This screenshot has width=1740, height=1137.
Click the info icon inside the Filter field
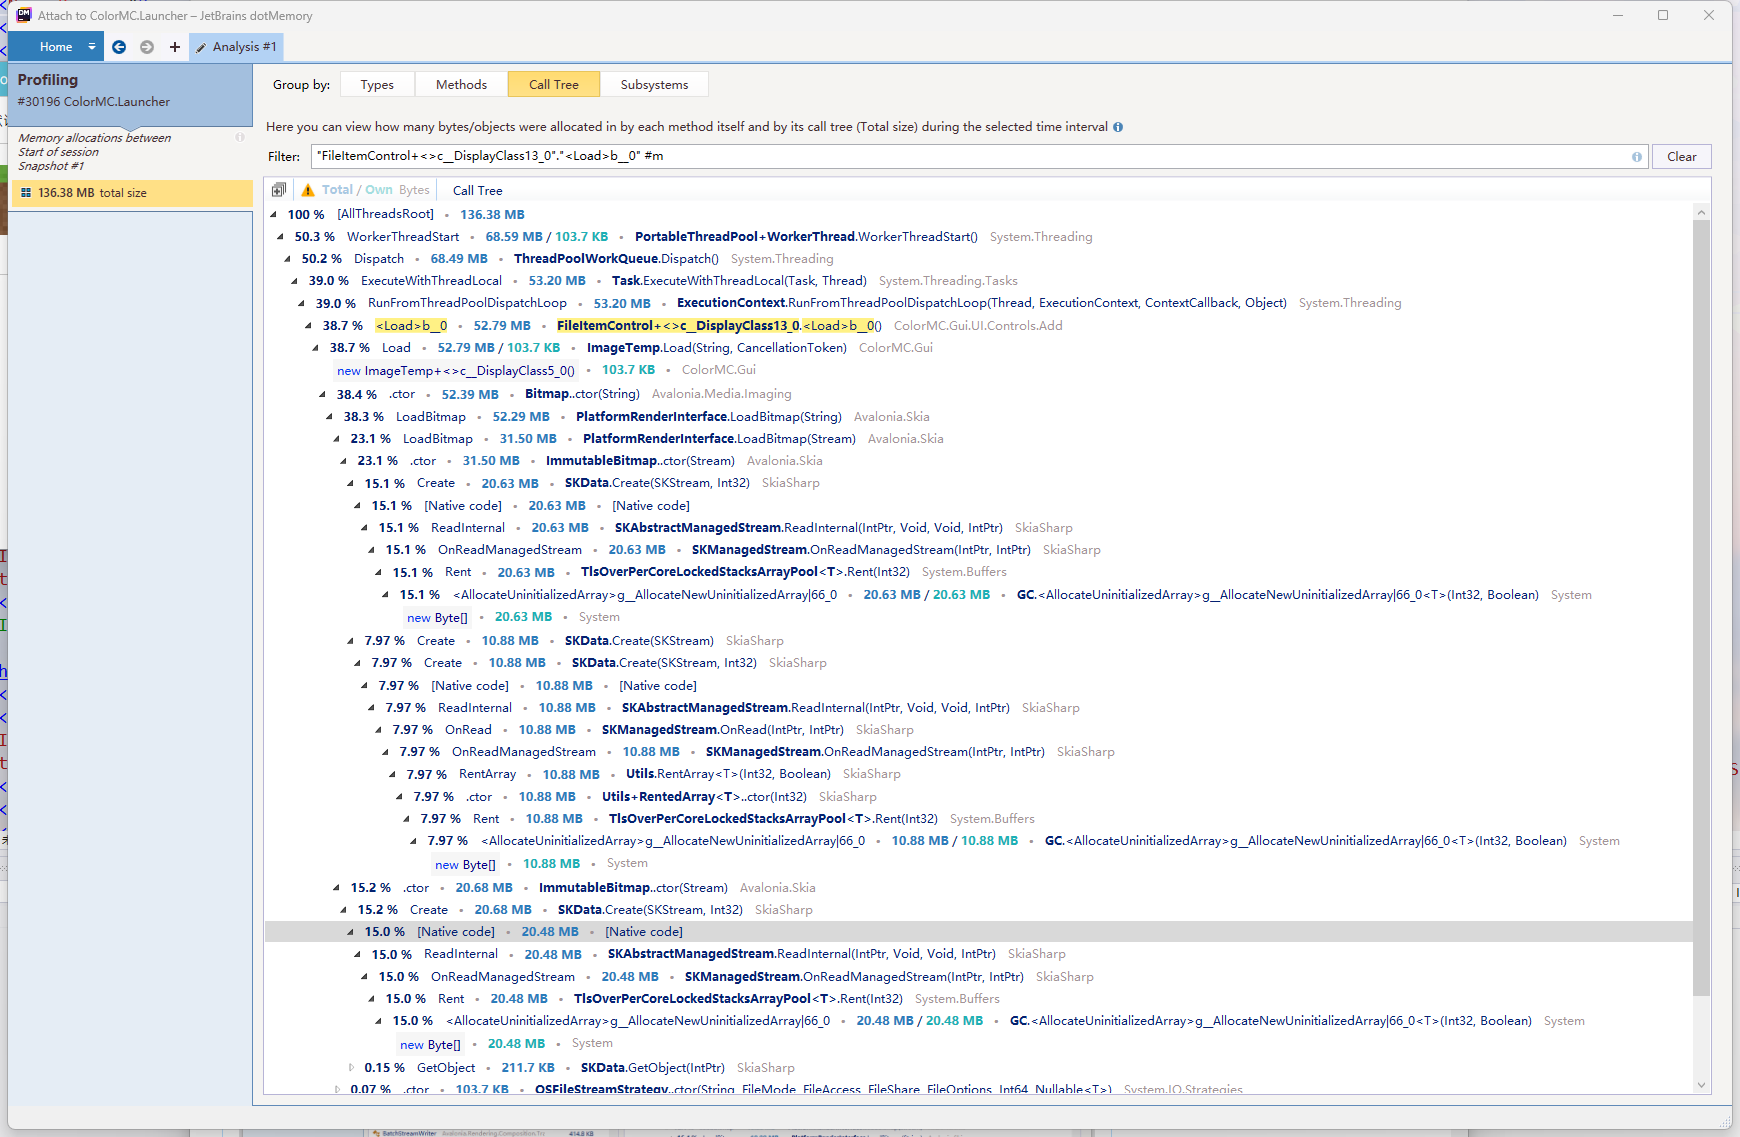click(1637, 156)
